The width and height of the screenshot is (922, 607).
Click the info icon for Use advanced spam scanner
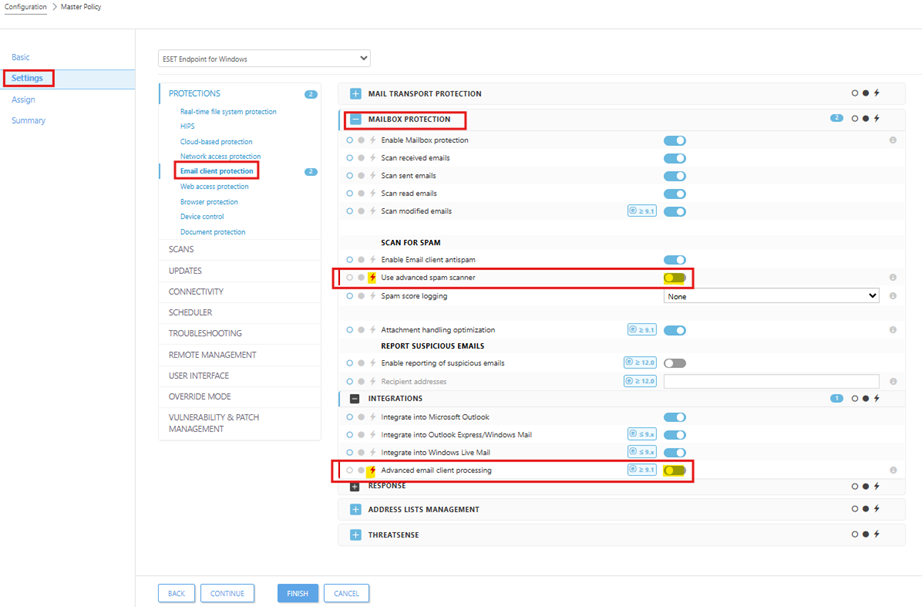(893, 277)
